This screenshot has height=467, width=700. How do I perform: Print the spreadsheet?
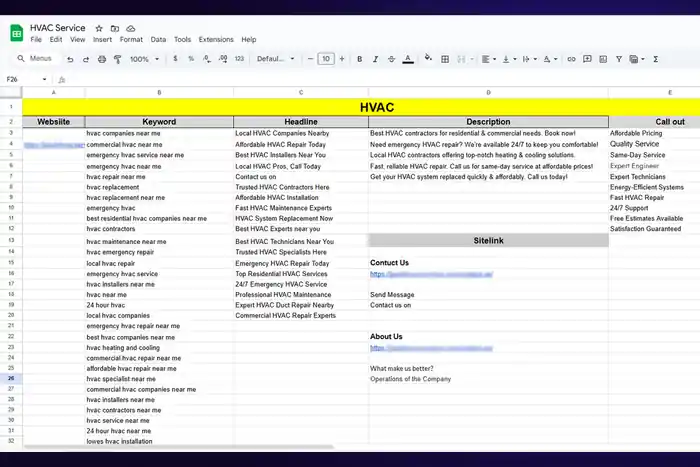(x=102, y=59)
